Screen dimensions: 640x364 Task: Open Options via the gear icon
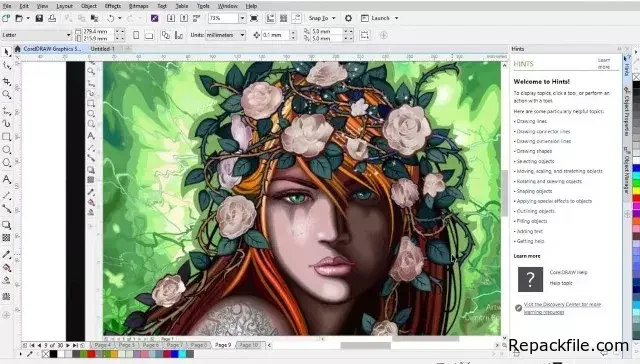[348, 18]
